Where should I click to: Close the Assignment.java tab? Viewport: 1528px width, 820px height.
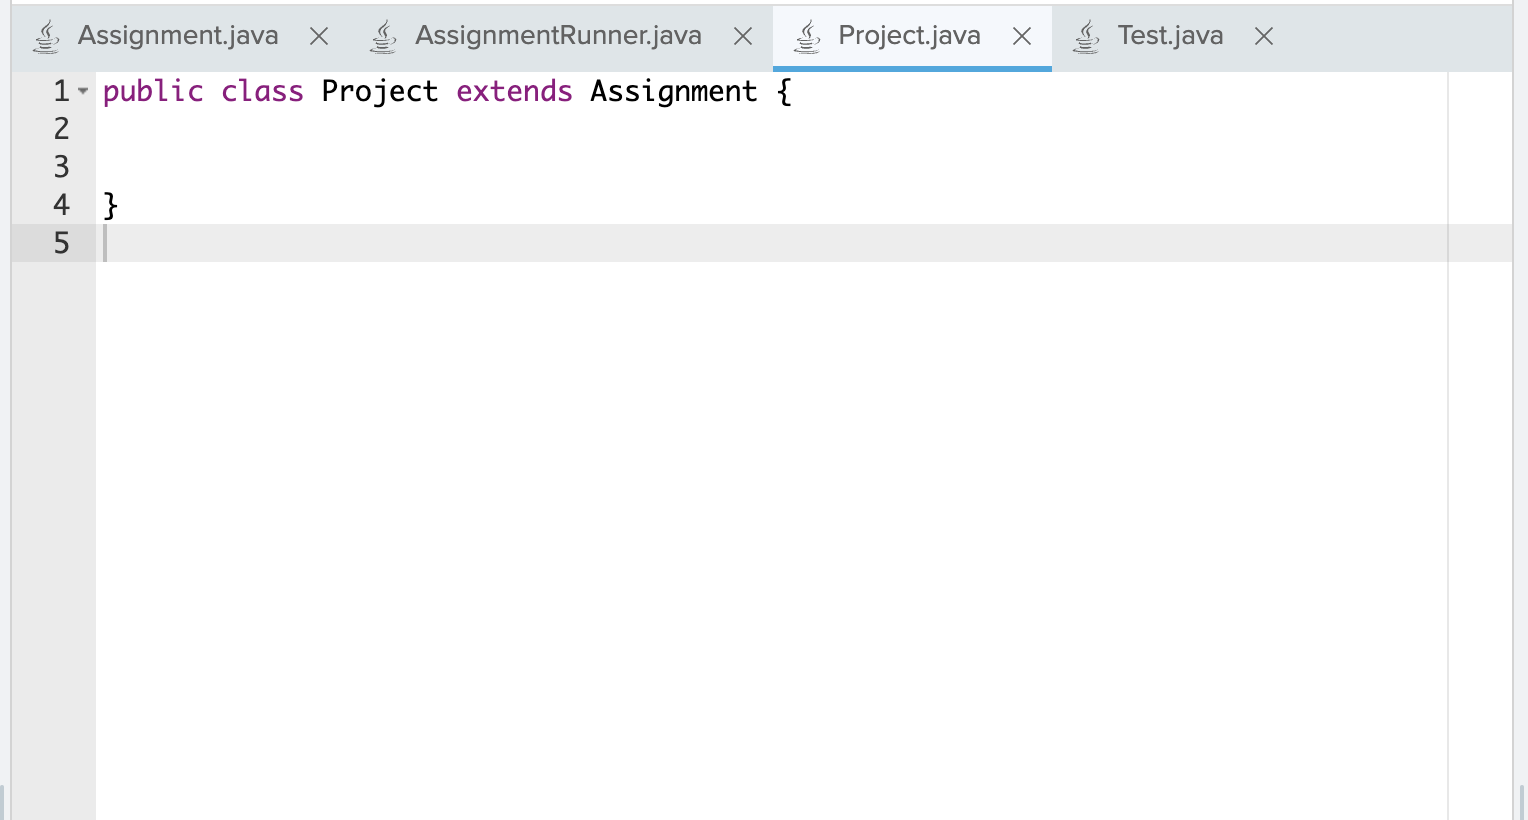[318, 36]
